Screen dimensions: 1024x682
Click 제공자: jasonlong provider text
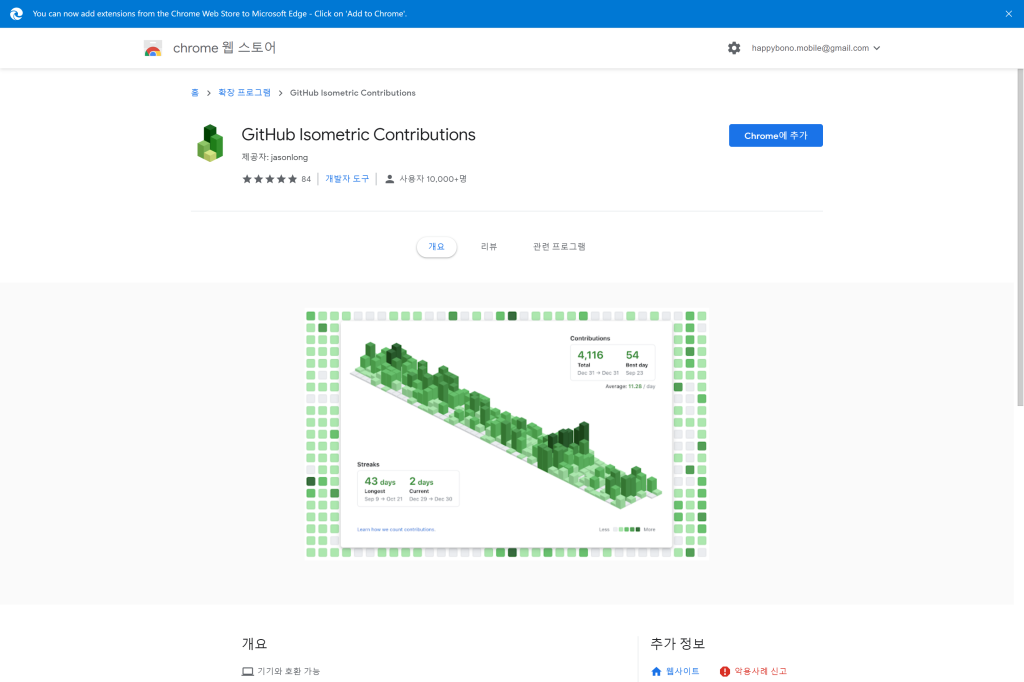coord(275,157)
